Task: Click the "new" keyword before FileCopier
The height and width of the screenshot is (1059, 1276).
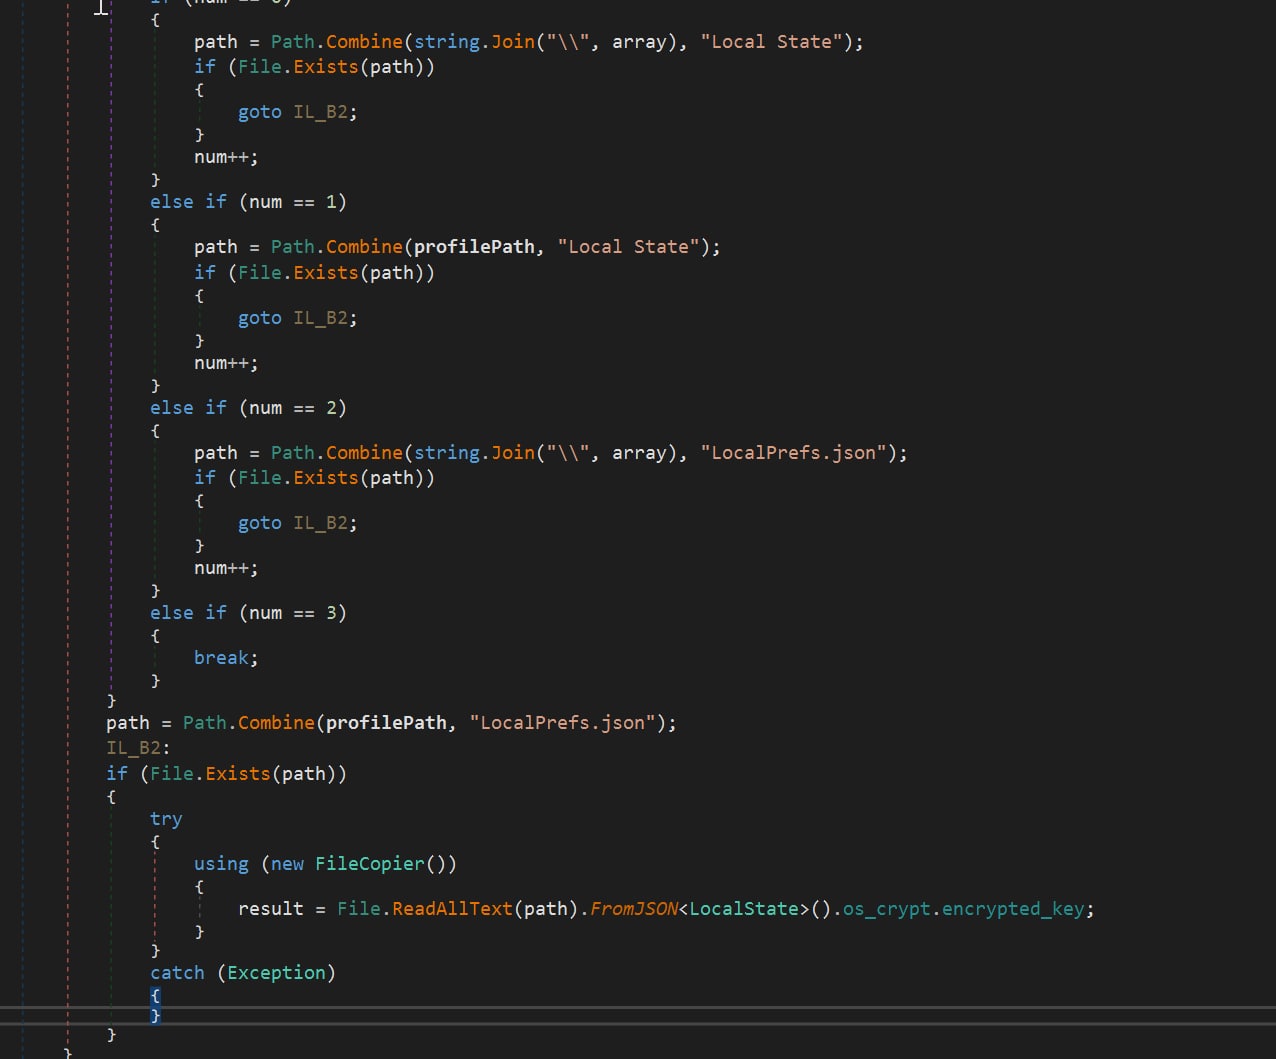Action: 287,863
